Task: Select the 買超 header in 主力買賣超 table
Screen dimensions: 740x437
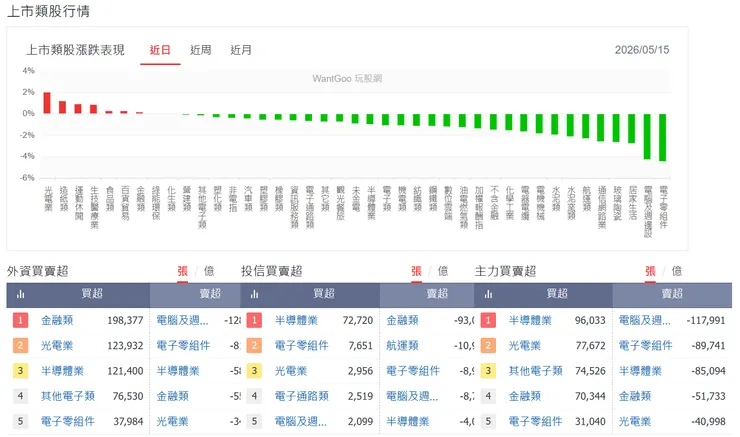Action: 557,294
